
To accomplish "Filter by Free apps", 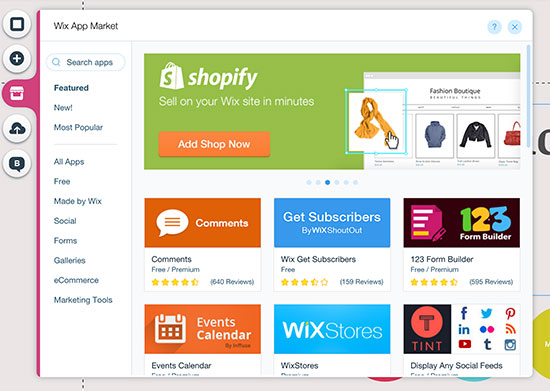I will tap(62, 181).
